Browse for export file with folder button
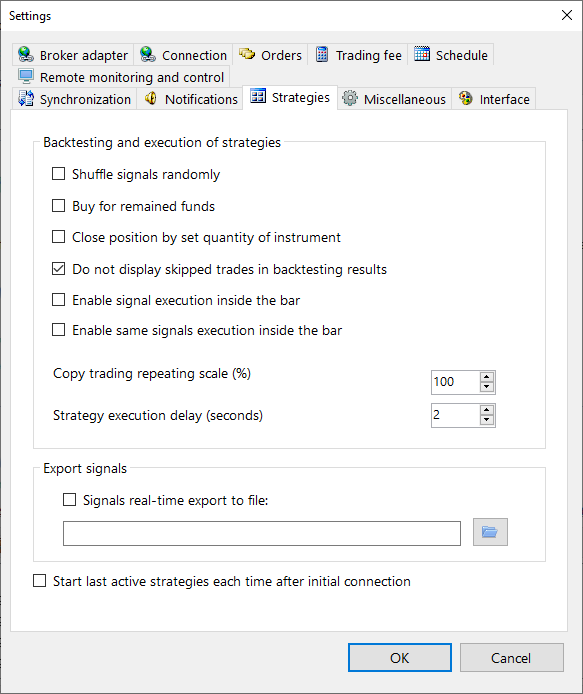 tap(490, 532)
